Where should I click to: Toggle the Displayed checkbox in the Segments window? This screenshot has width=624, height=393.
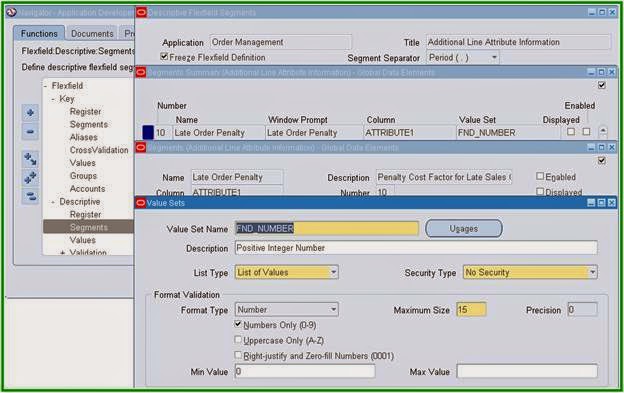pos(540,191)
